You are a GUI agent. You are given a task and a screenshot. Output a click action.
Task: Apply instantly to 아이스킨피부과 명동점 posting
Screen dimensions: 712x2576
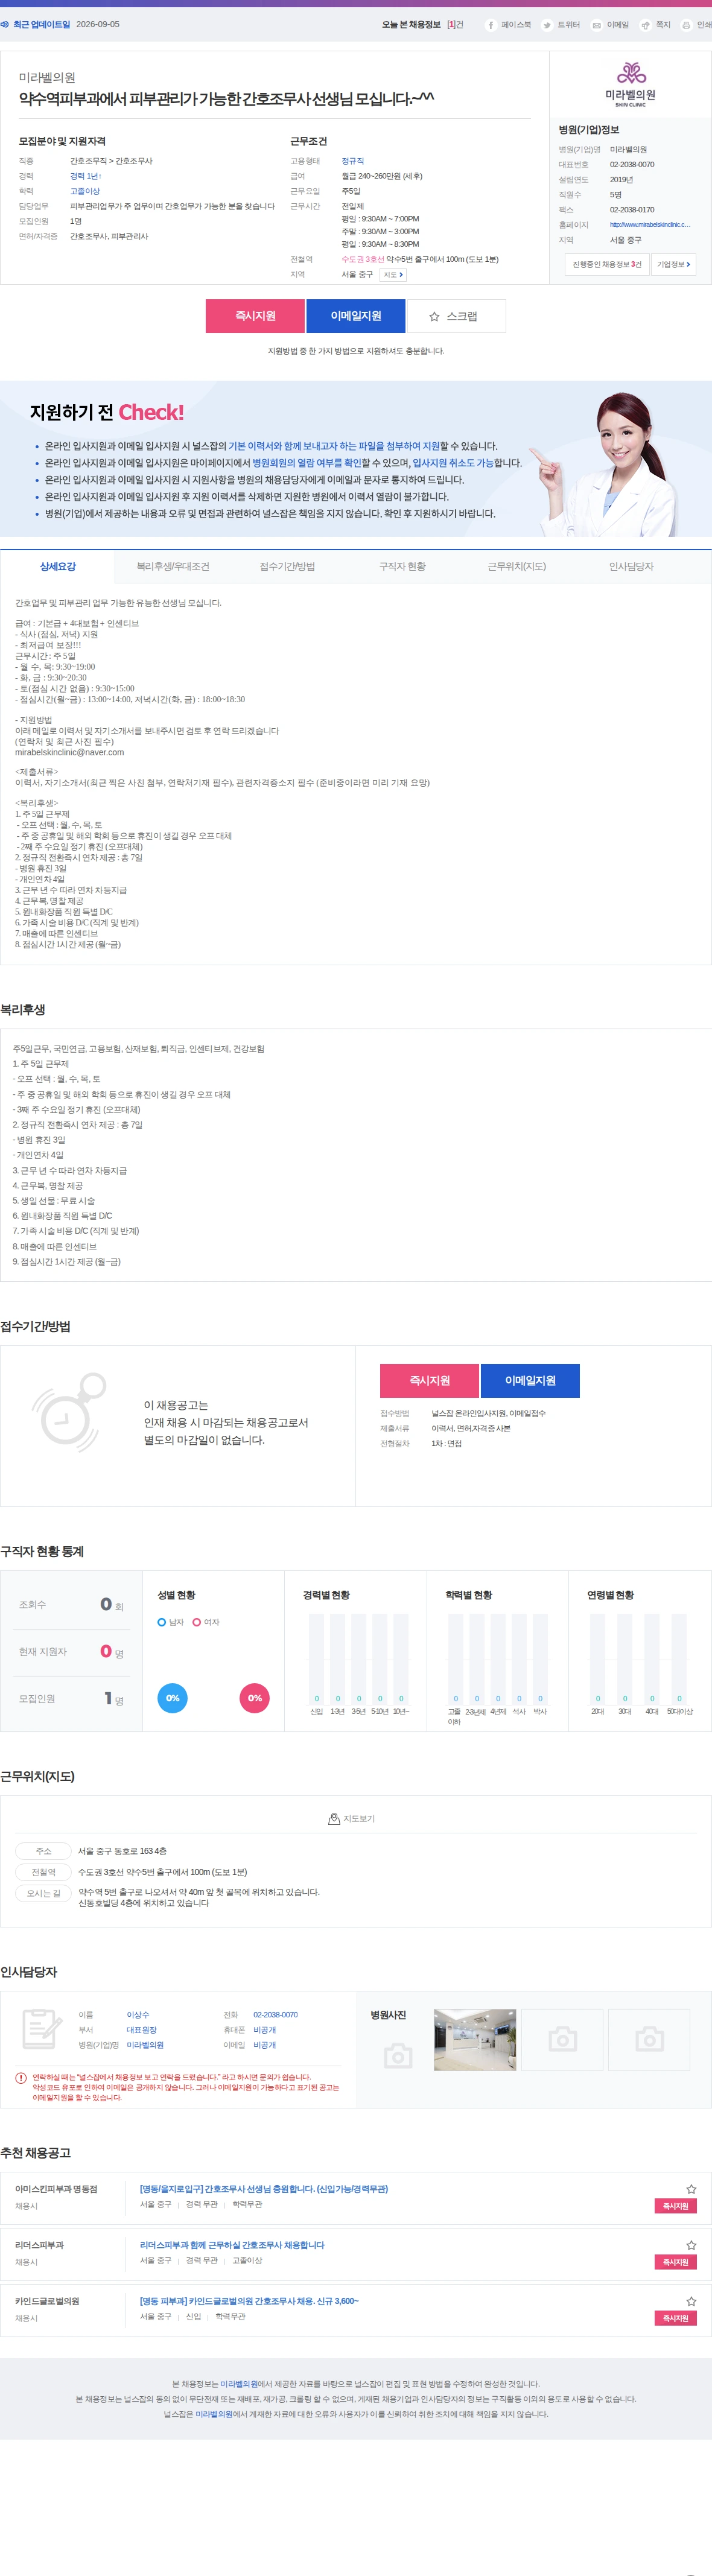[676, 2206]
